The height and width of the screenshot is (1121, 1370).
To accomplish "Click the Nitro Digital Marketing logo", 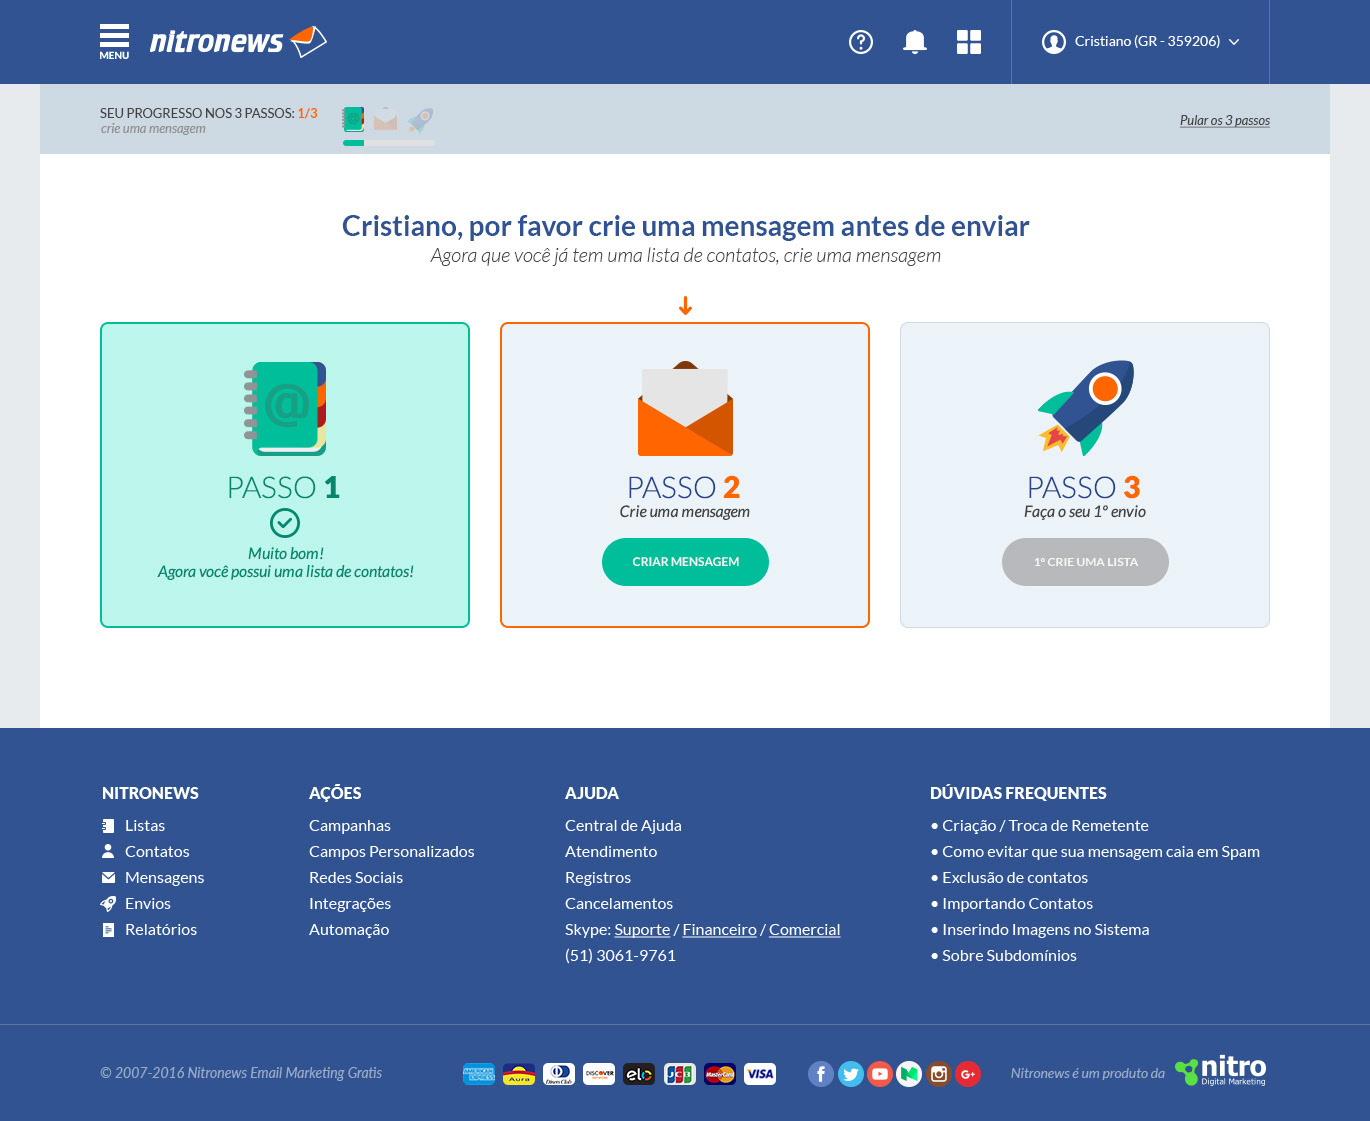I will click(1221, 1071).
